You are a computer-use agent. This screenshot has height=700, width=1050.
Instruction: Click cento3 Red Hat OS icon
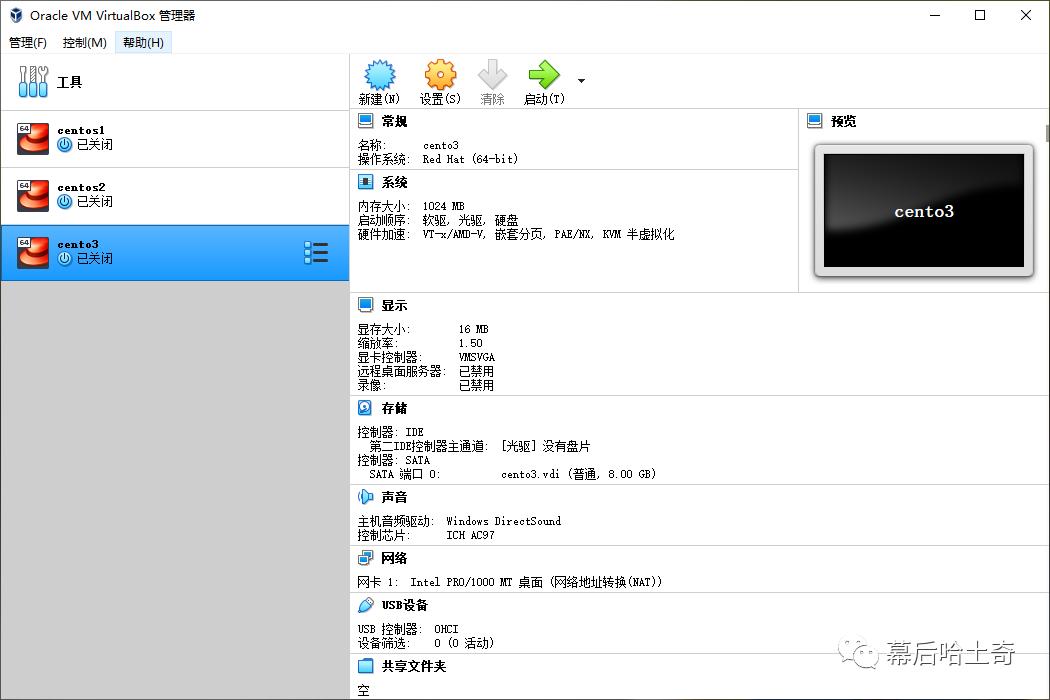tap(33, 253)
